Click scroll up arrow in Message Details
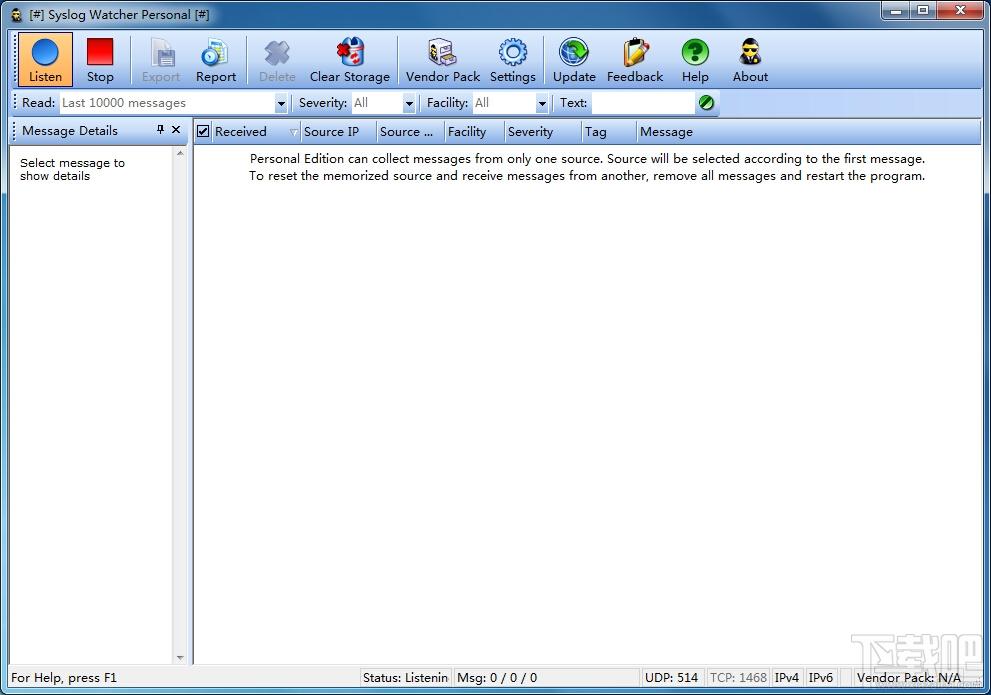This screenshot has height=695, width=991. [x=180, y=154]
